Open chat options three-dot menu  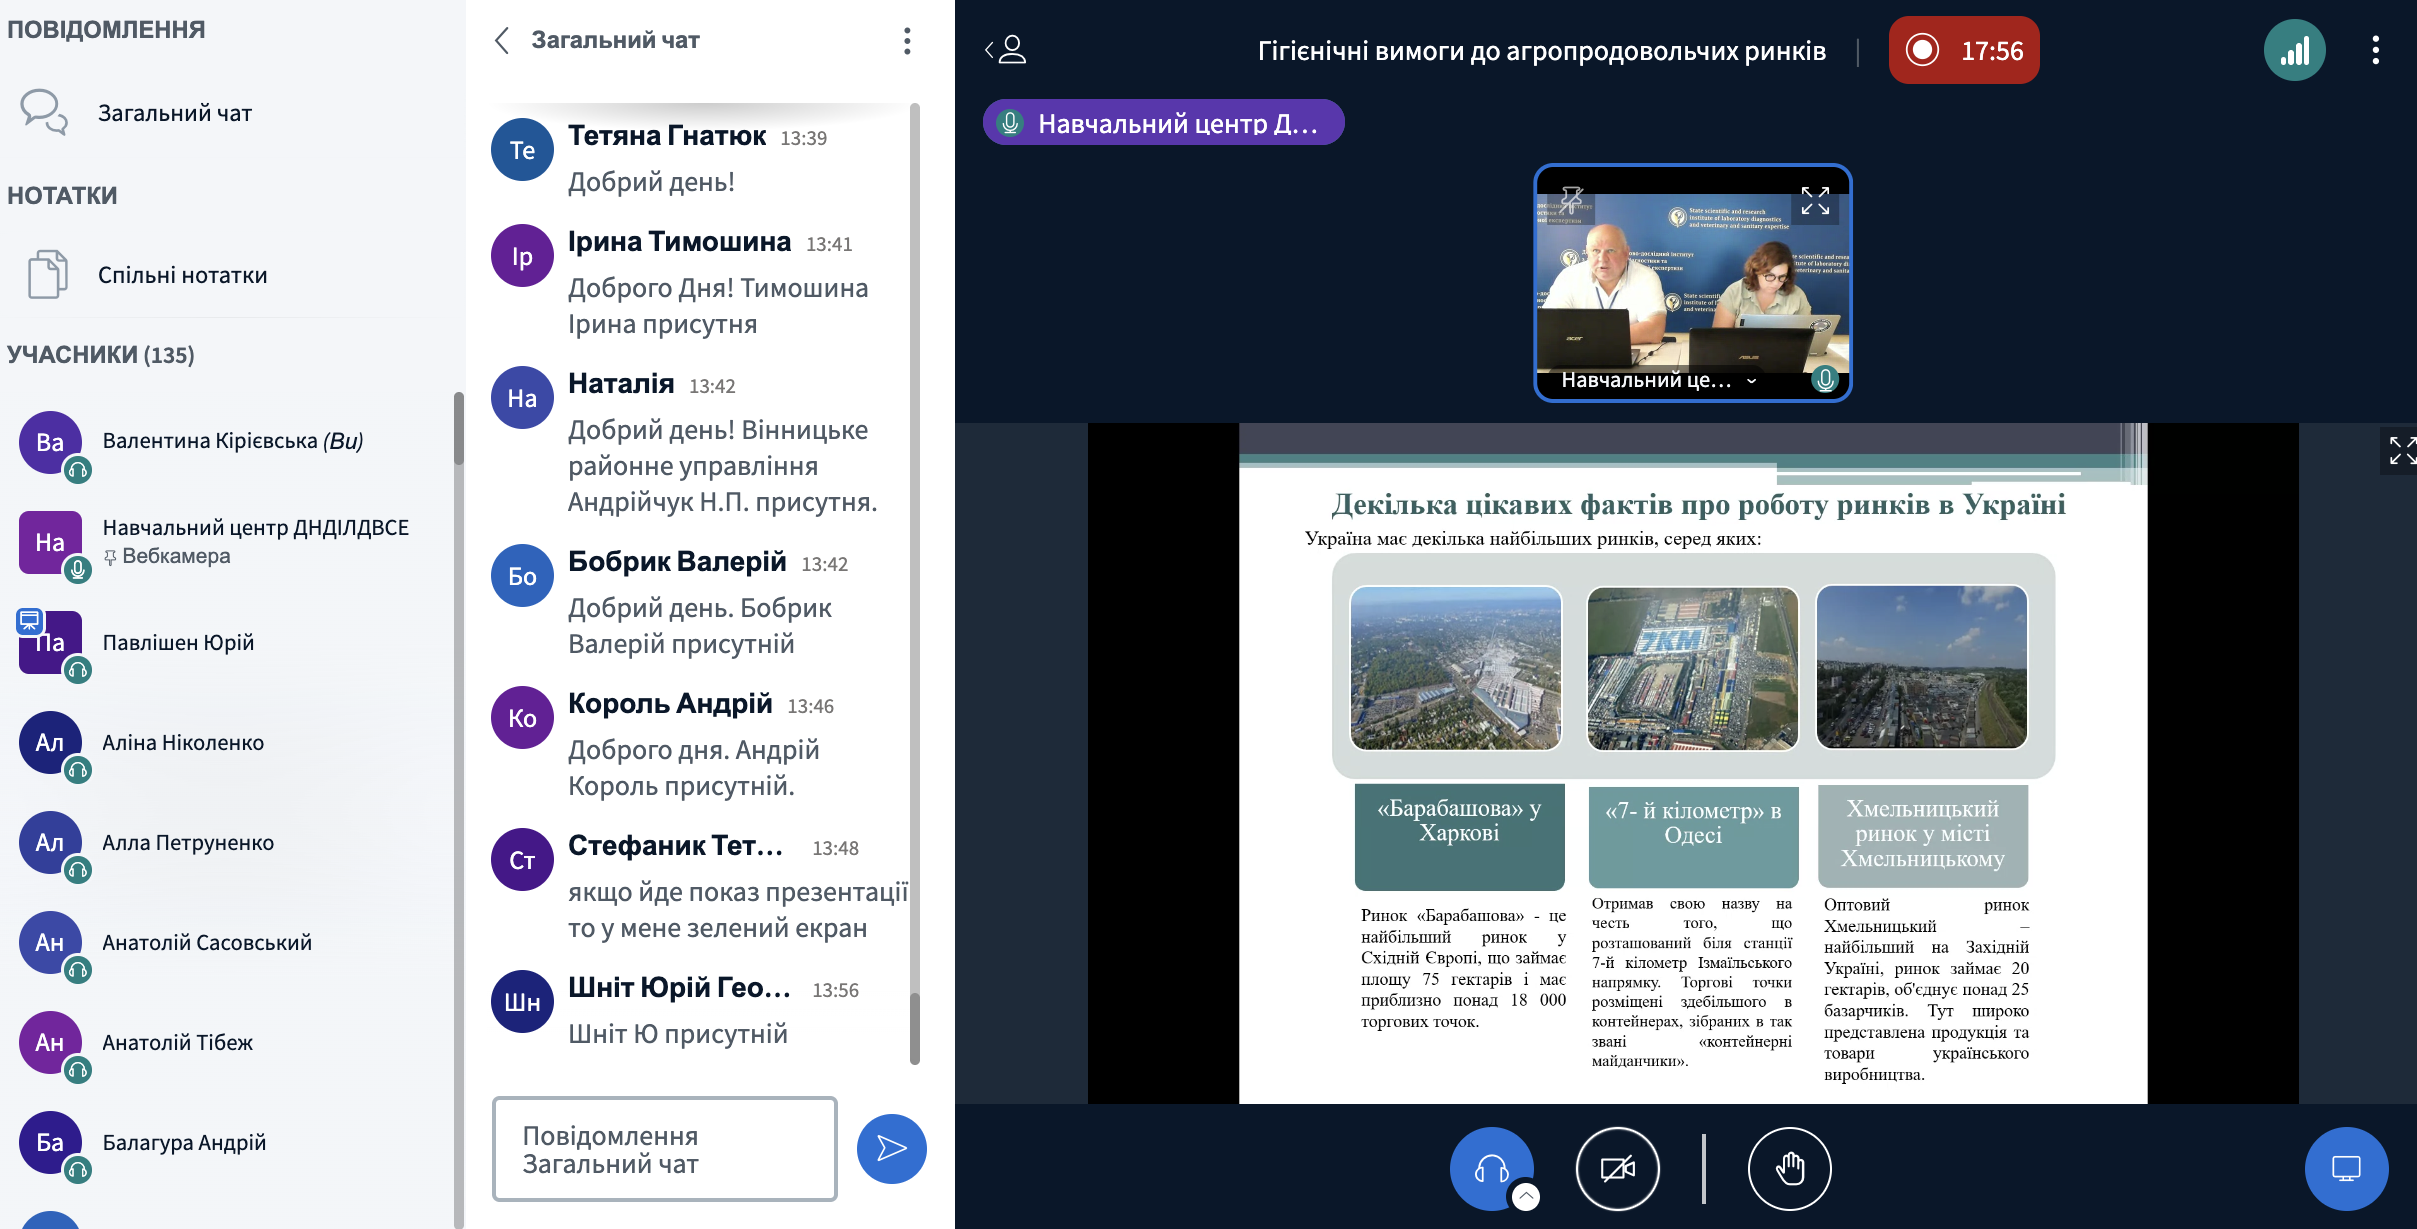point(907,41)
